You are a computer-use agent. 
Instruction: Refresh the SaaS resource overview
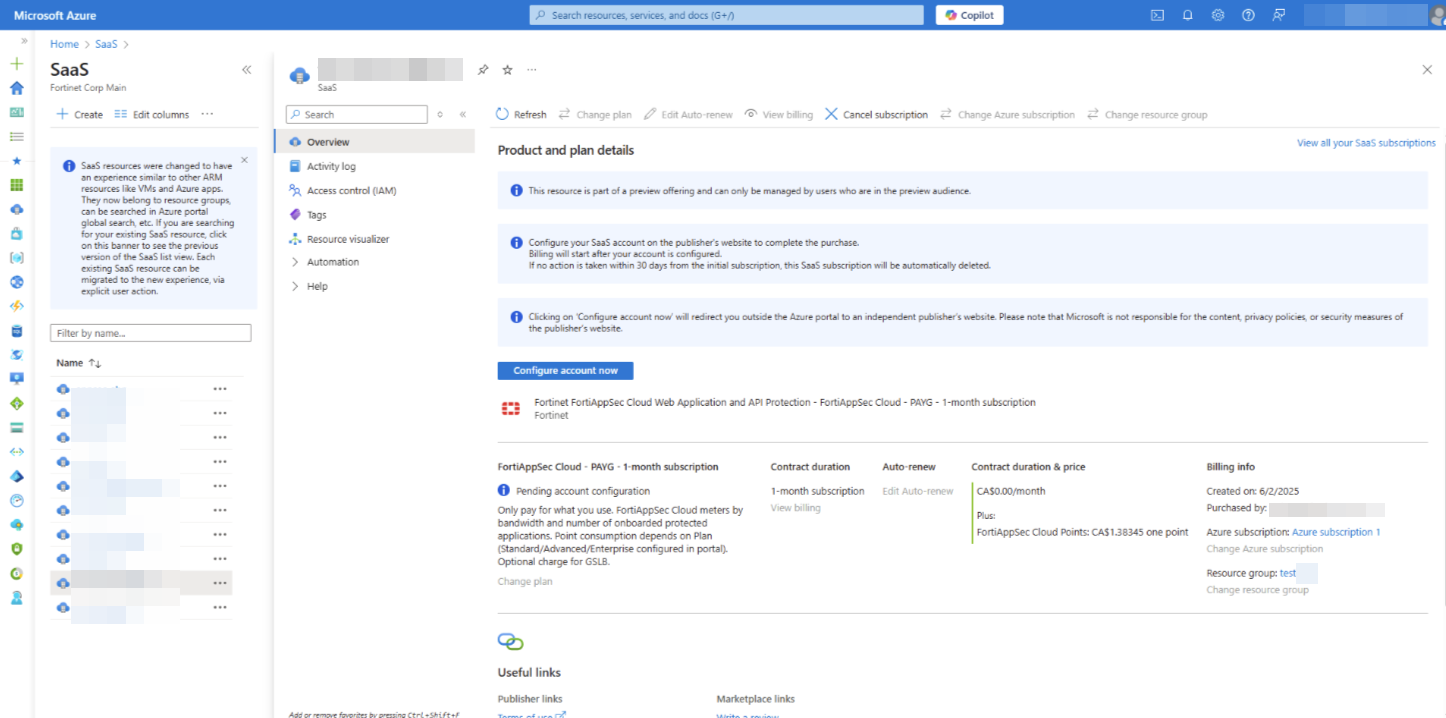tap(519, 114)
